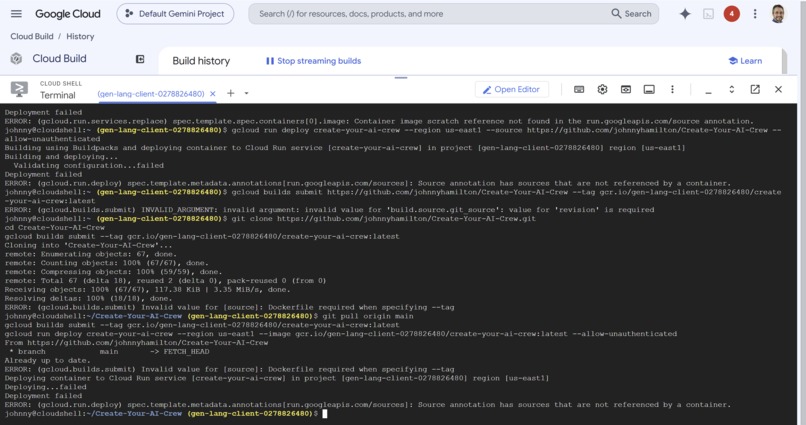The height and width of the screenshot is (425, 806).
Task: Click the Cloud Shell terminal logo
Action: pyautogui.click(x=20, y=89)
